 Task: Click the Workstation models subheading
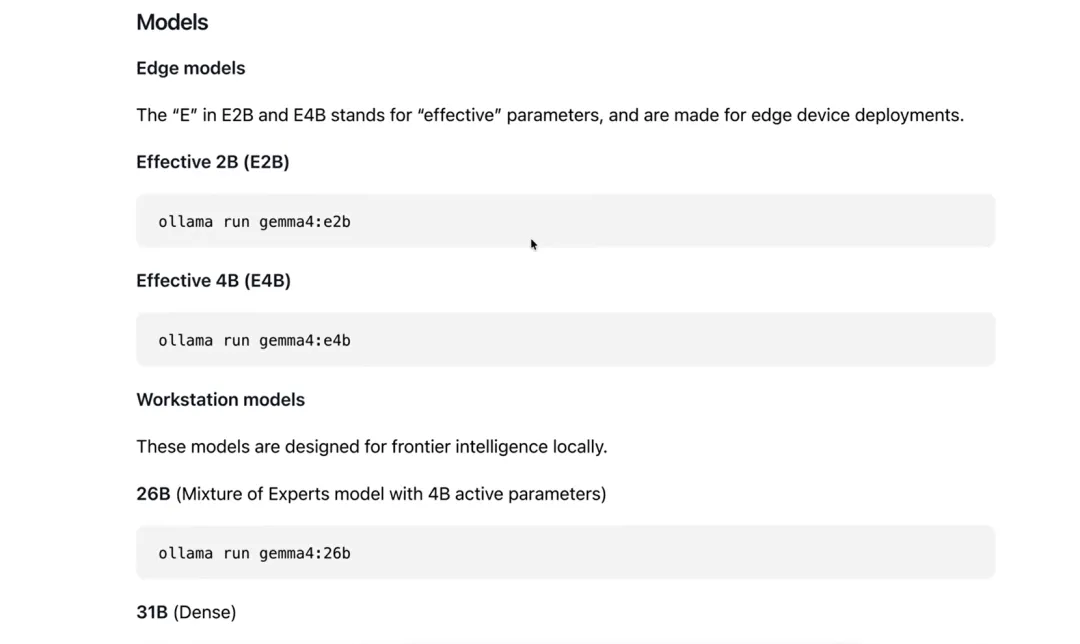point(220,399)
